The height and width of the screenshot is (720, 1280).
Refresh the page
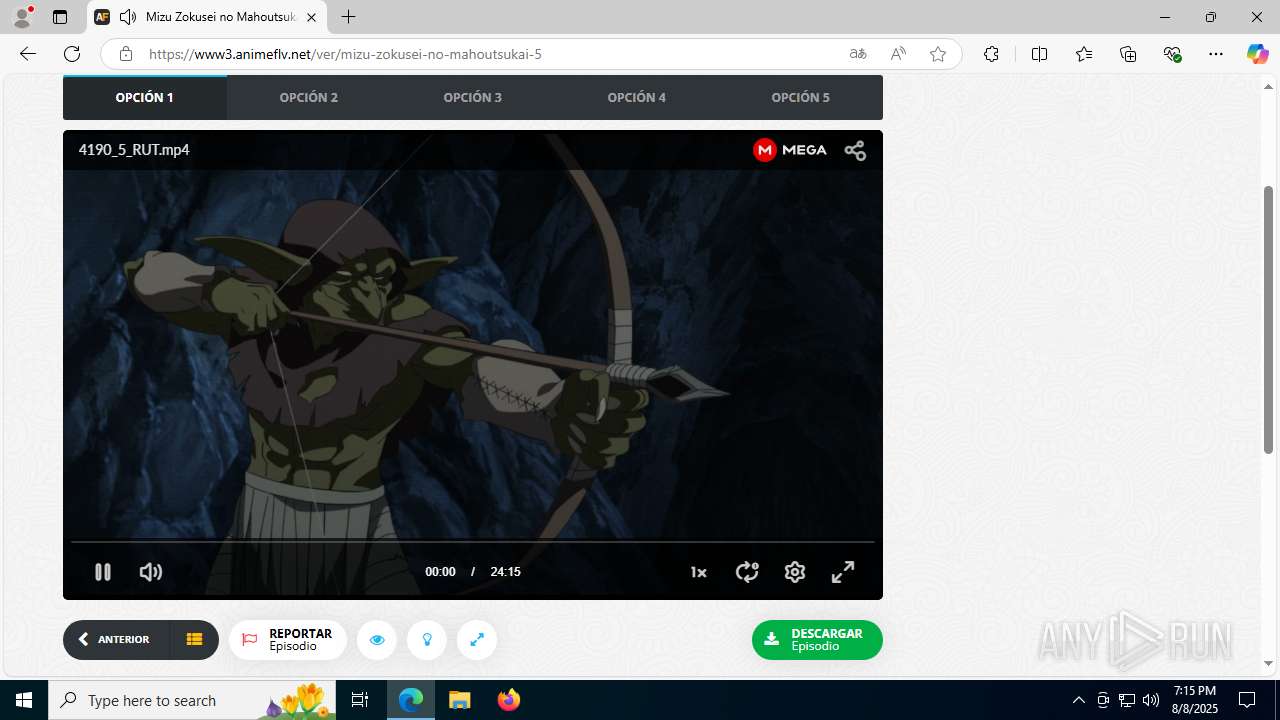coord(72,54)
